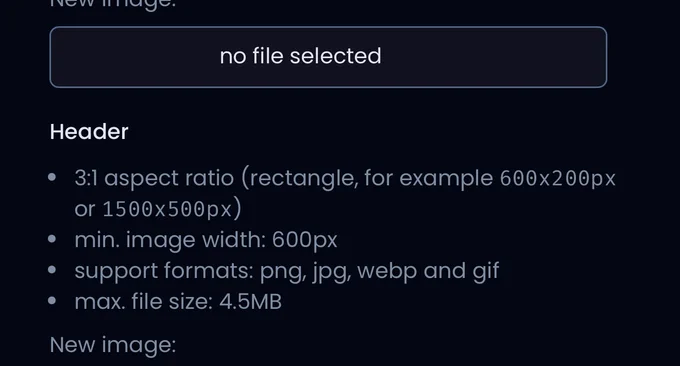Click the word "rectangle" in the first bullet

(304, 179)
